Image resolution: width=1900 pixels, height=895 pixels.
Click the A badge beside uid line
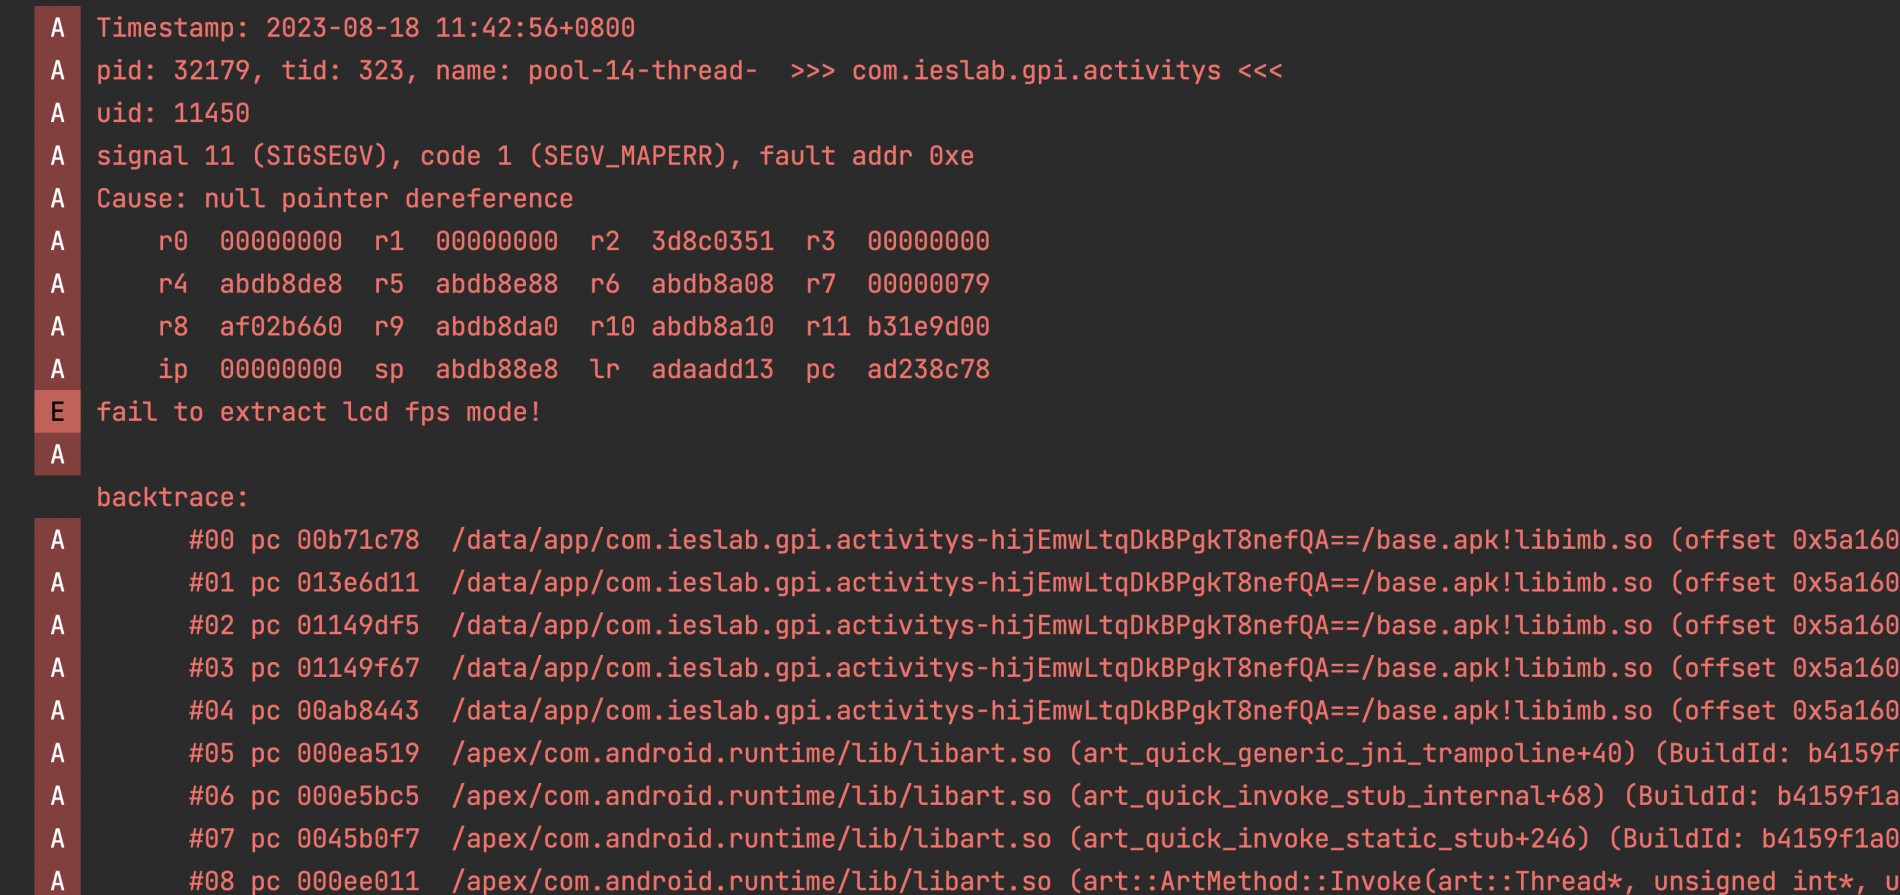[57, 113]
